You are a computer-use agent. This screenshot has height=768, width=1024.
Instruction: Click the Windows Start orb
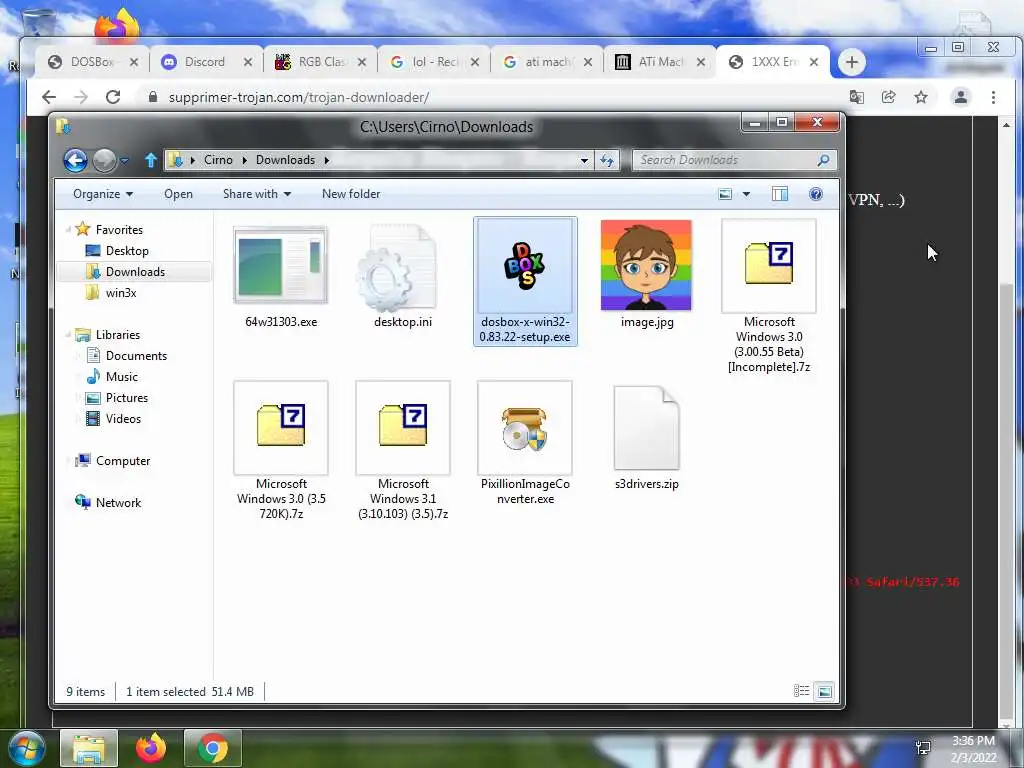pyautogui.click(x=25, y=748)
